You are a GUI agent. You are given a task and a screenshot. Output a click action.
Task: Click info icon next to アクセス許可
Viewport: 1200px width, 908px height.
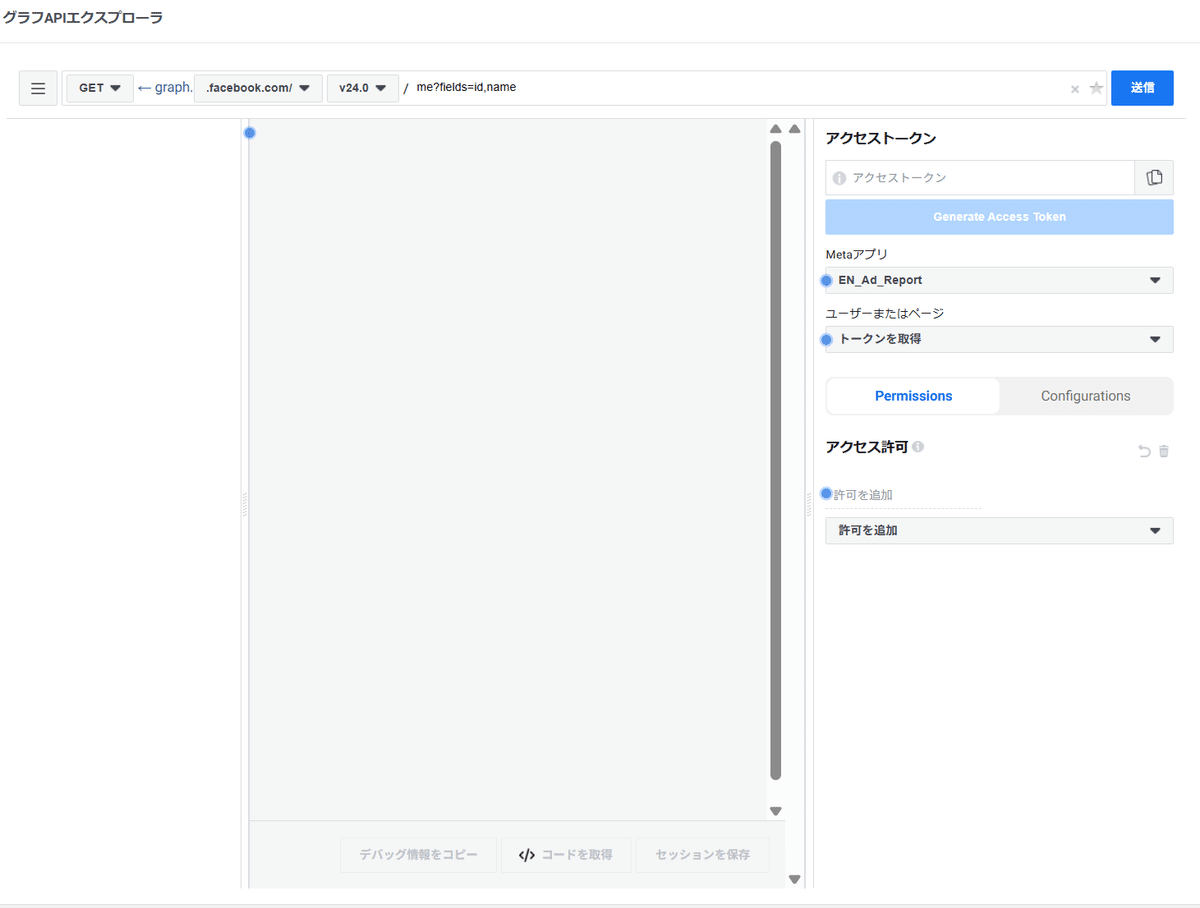(x=918, y=447)
